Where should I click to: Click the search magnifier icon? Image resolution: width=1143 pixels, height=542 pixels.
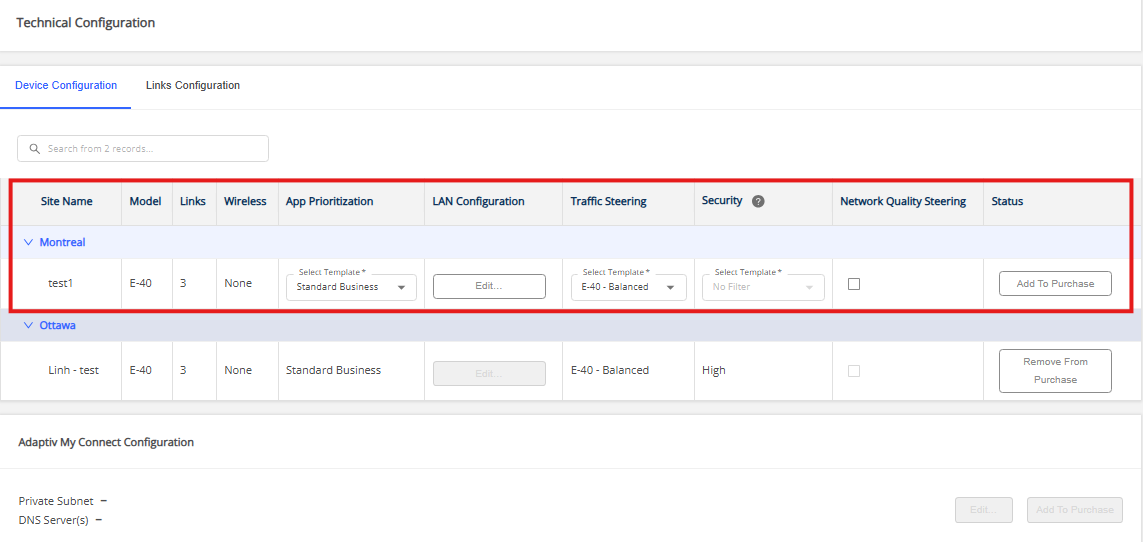34,149
